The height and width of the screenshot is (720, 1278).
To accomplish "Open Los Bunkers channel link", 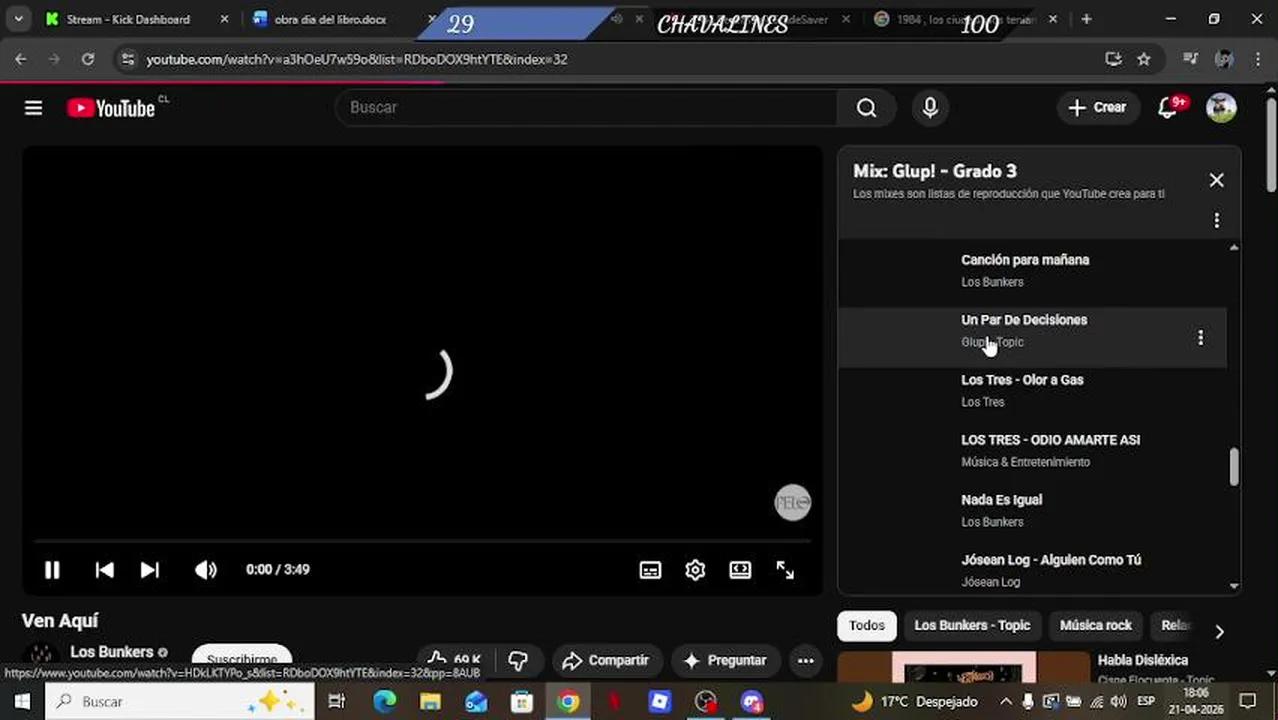I will coord(112,652).
